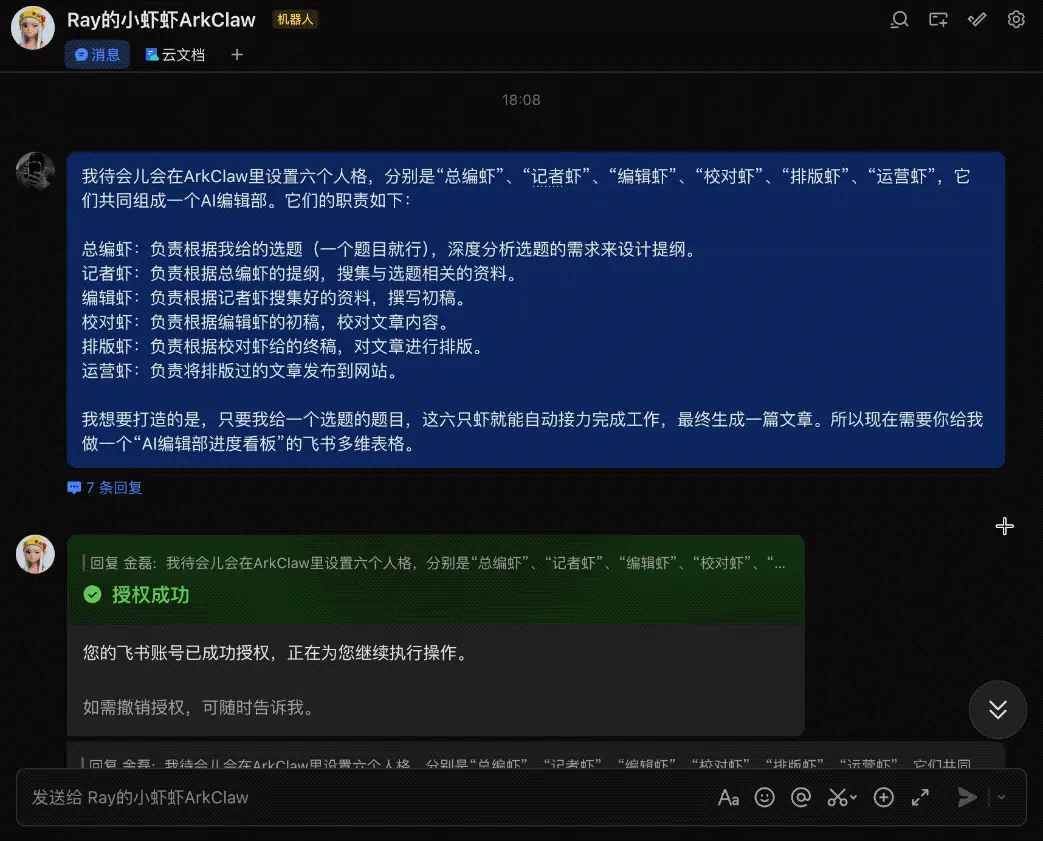The height and width of the screenshot is (841, 1043).
Task: Click the scroll-to-bottom double chevron button
Action: click(997, 710)
